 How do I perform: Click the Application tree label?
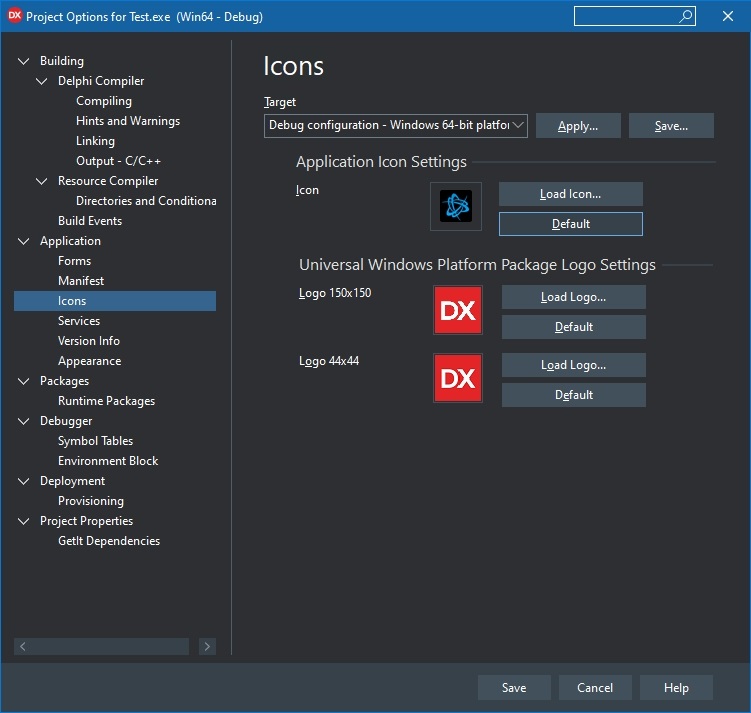[x=70, y=241]
